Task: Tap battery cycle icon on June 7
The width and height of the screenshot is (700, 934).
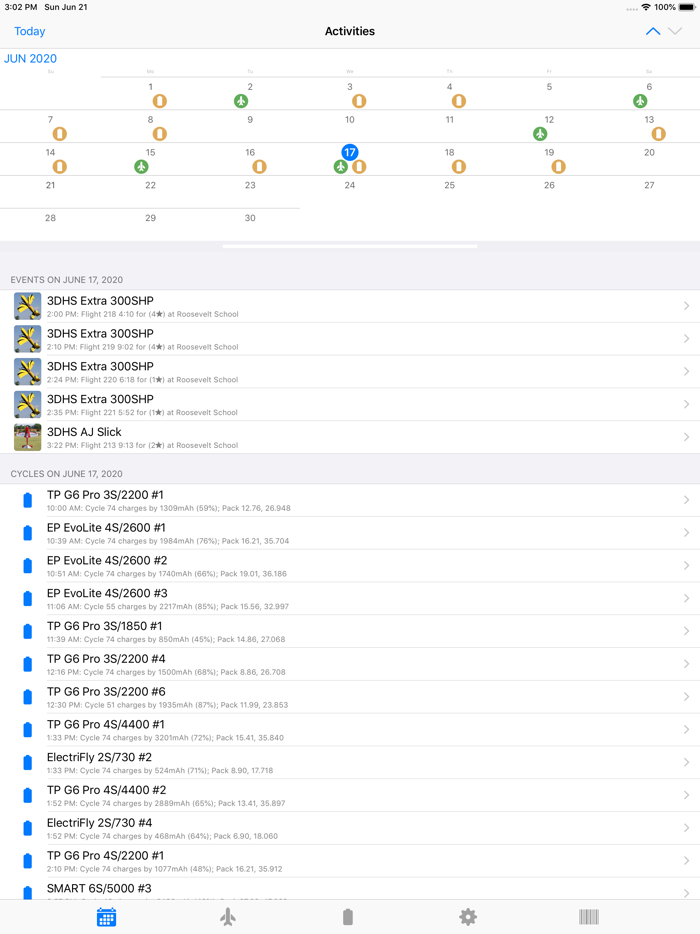Action: click(x=60, y=134)
